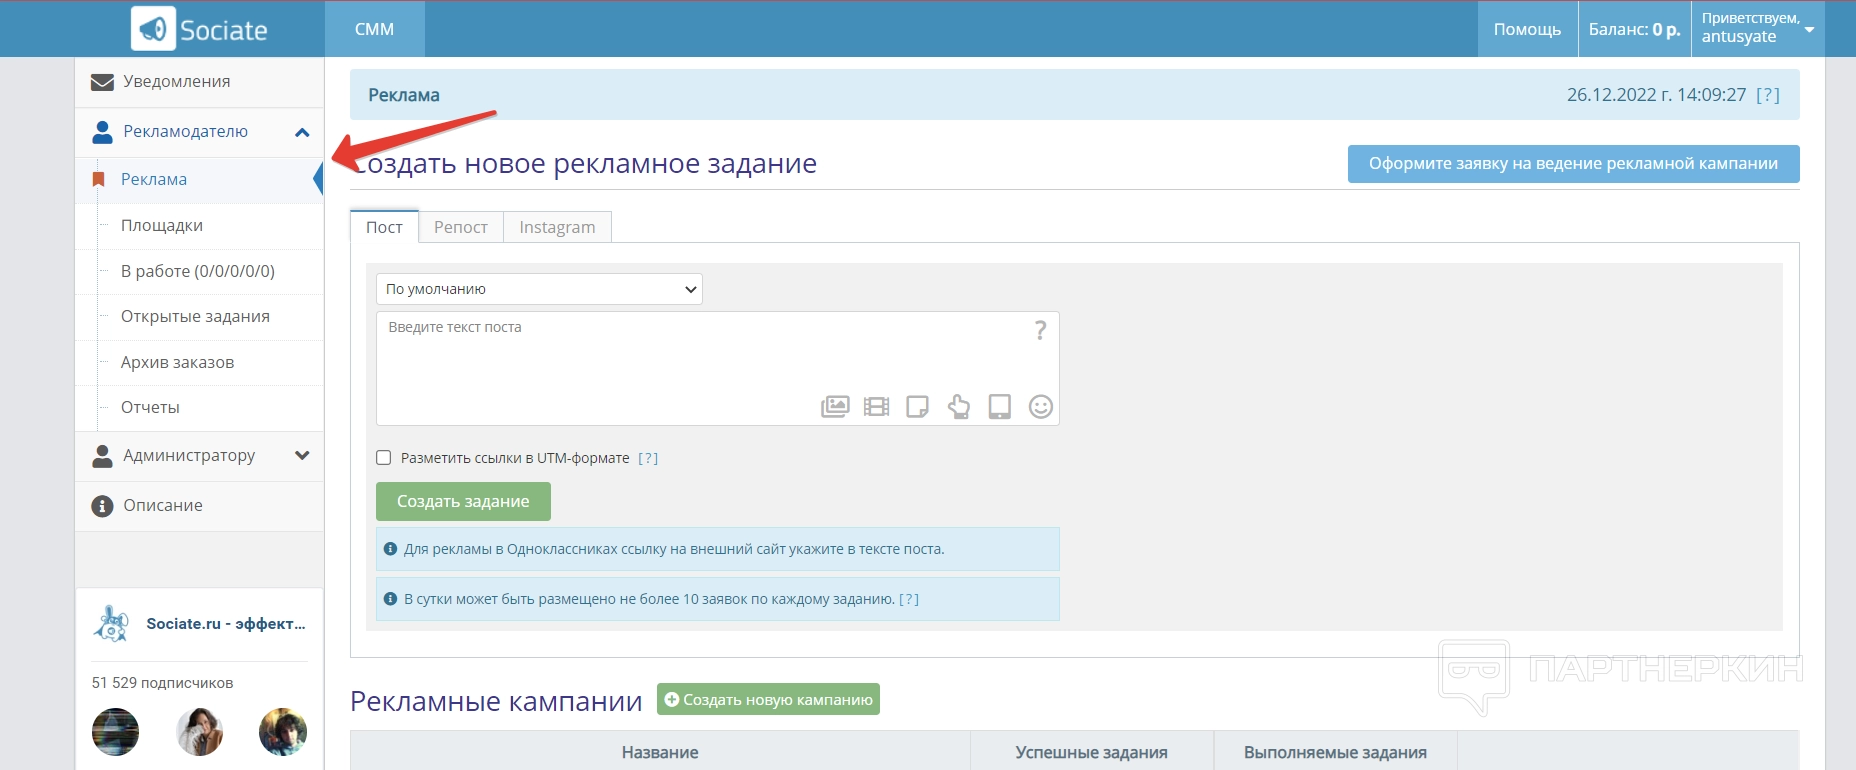Collapse the Рекламодателю sidebar section
Viewport: 1856px width, 770px height.
302,132
